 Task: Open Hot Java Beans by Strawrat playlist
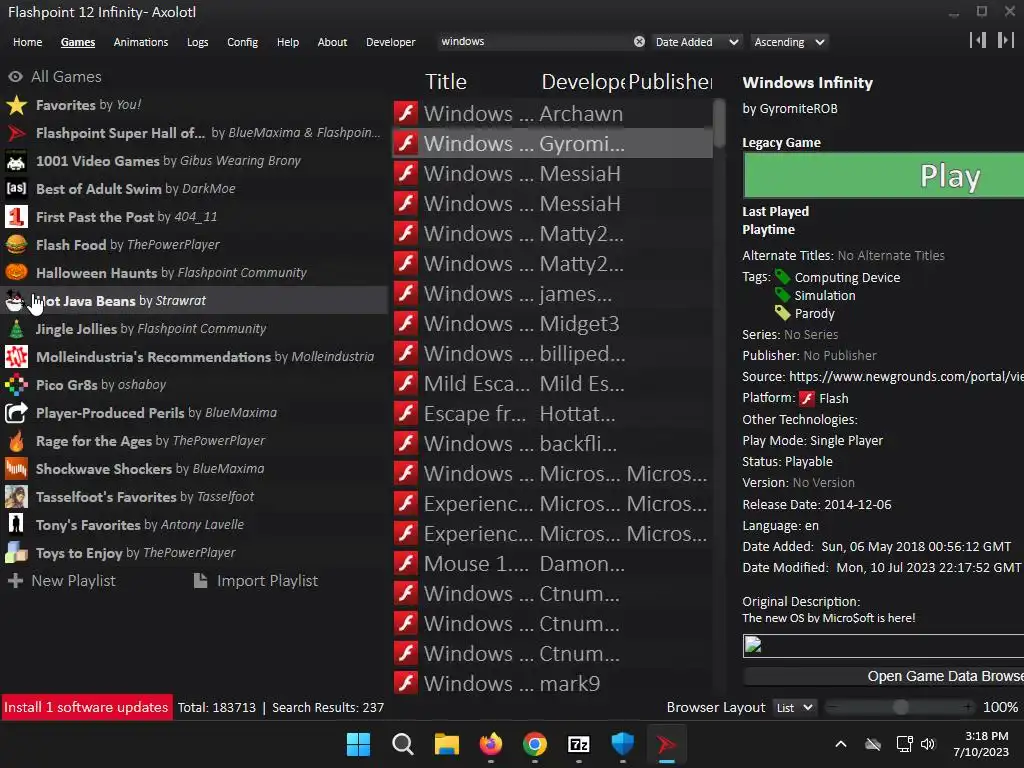[x=195, y=300]
